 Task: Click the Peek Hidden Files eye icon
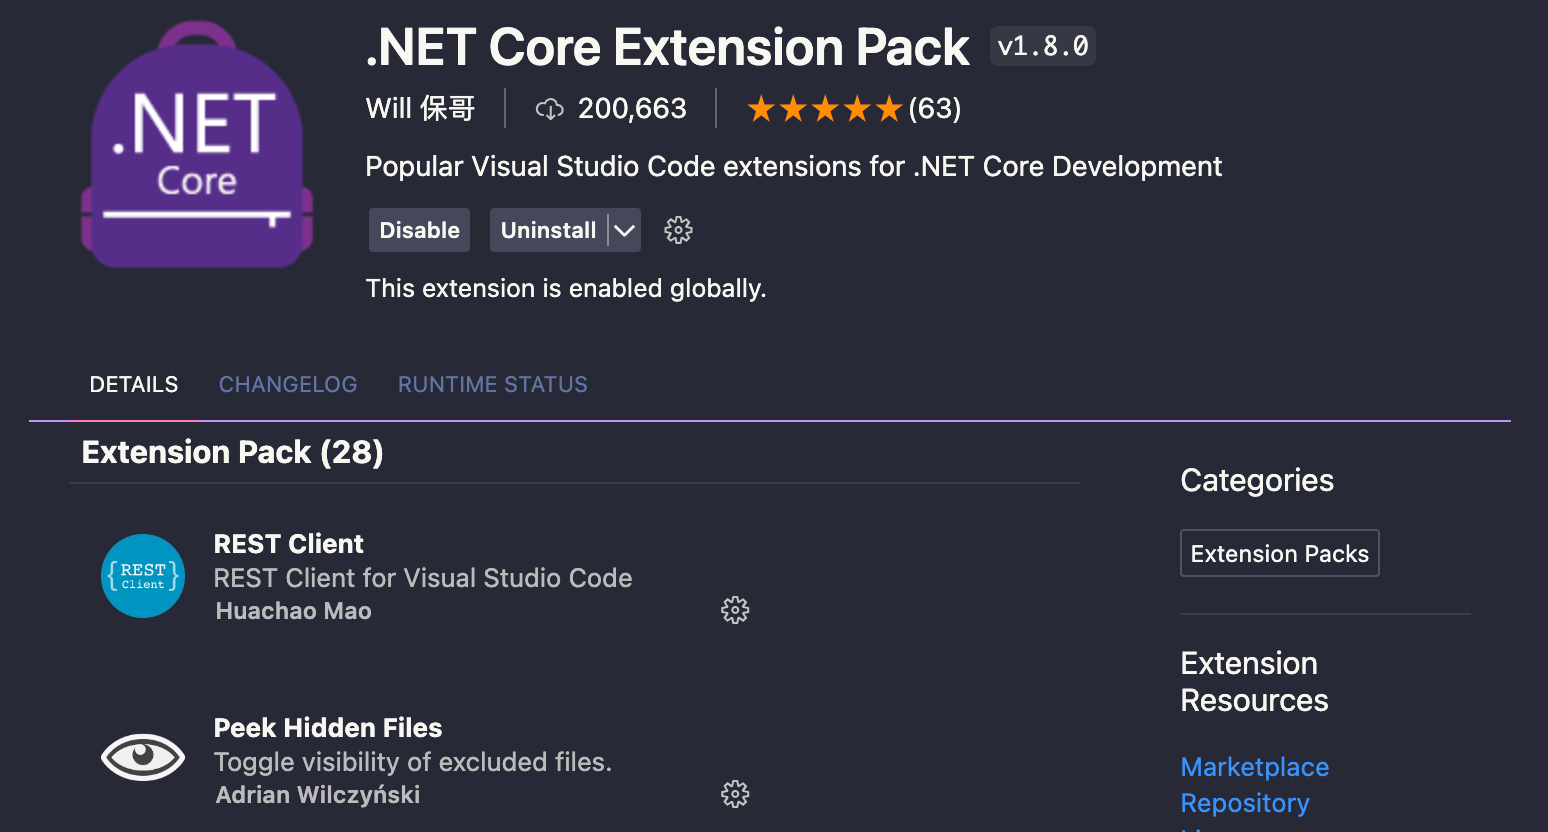pos(142,757)
